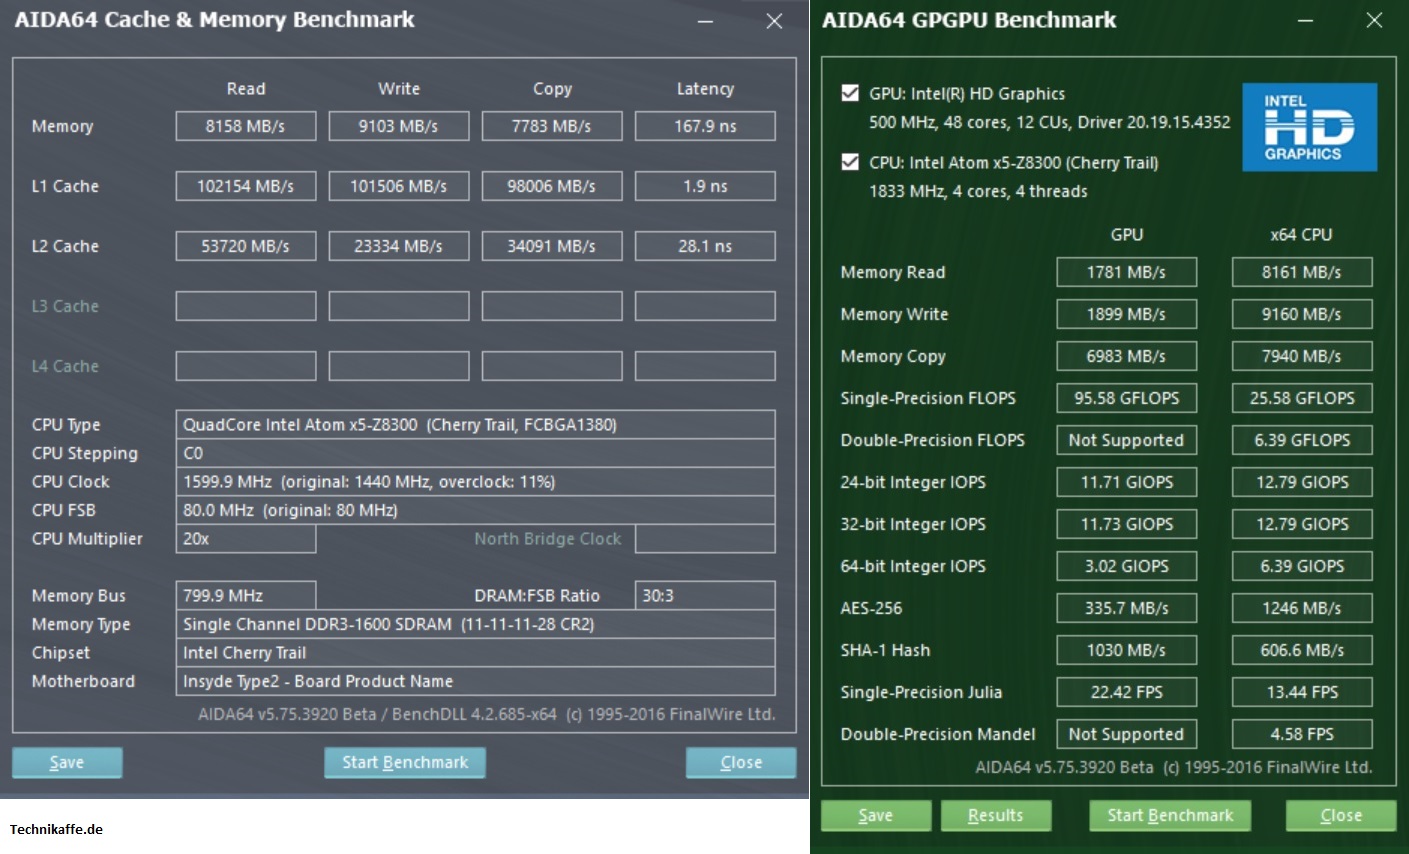Save the GPGPU Benchmark results
Screen dimensions: 1409x854
[x=876, y=815]
